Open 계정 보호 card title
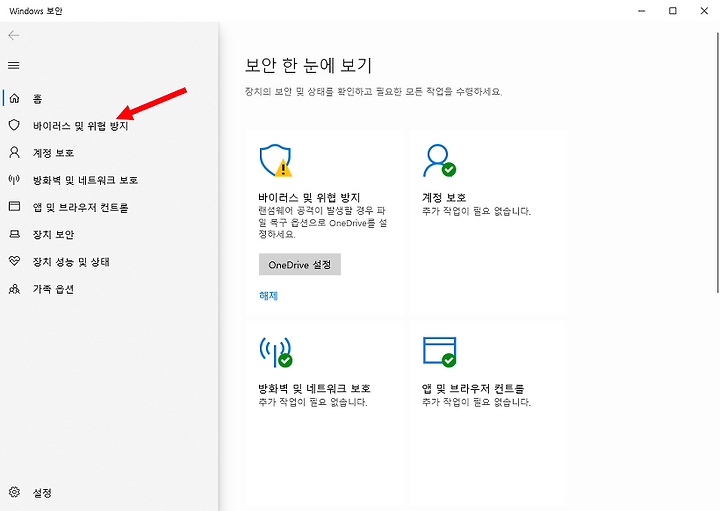The image size is (720, 511). pyautogui.click(x=444, y=197)
